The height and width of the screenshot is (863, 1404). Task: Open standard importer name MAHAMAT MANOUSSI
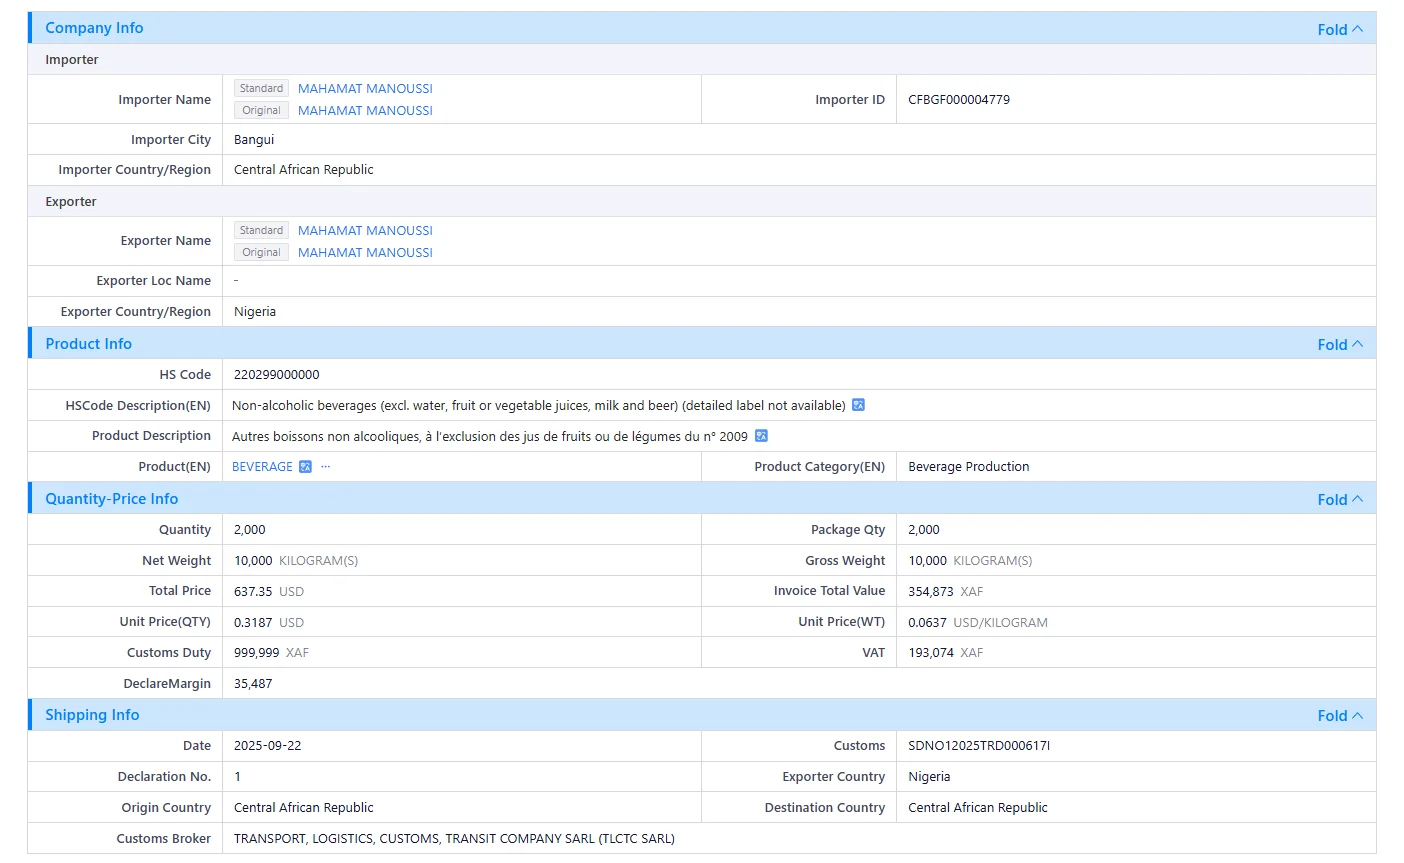(x=365, y=88)
